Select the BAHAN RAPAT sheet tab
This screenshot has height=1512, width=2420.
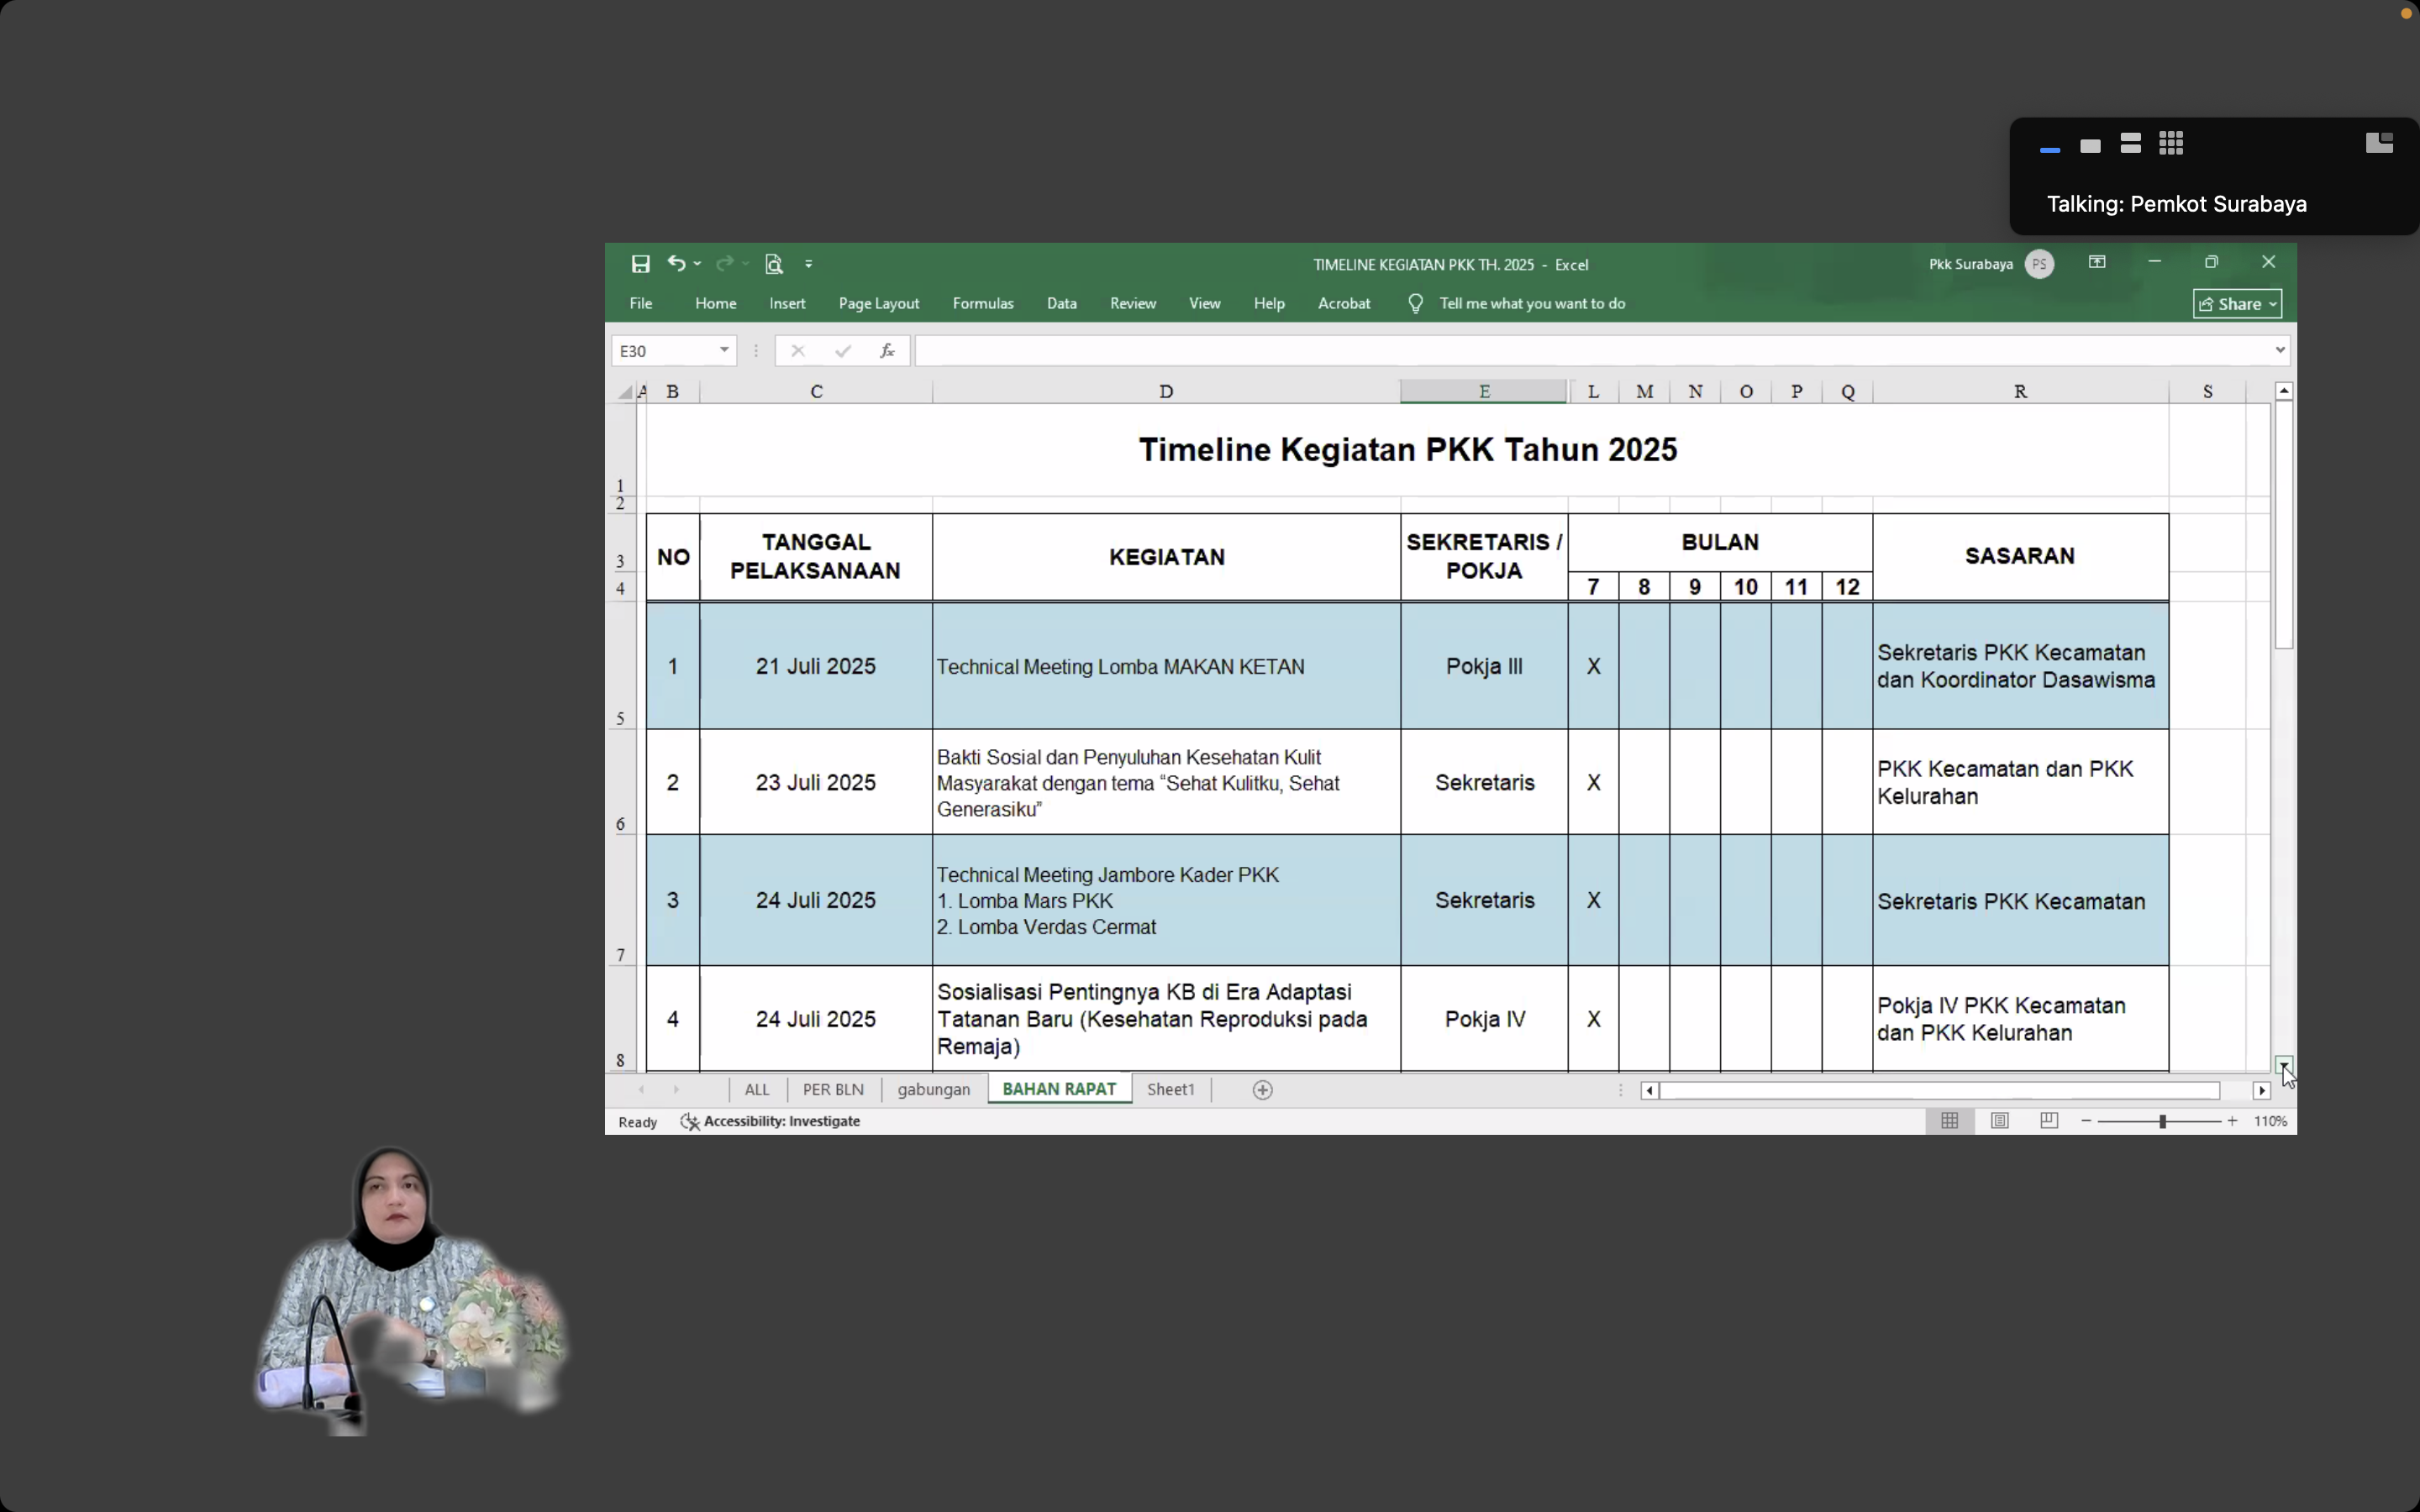point(1059,1089)
